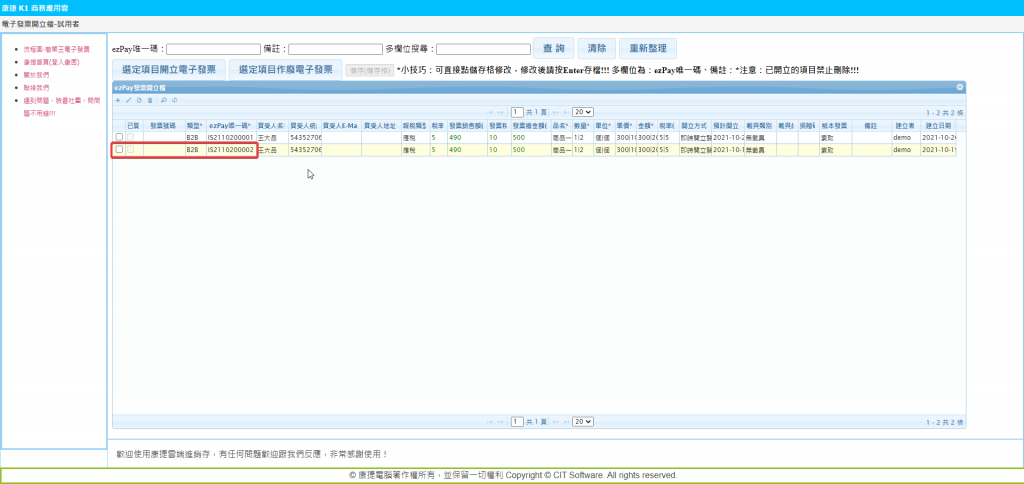Screen dimensions: 1024x484
Task: Click the add new record plus icon
Action: (117, 100)
